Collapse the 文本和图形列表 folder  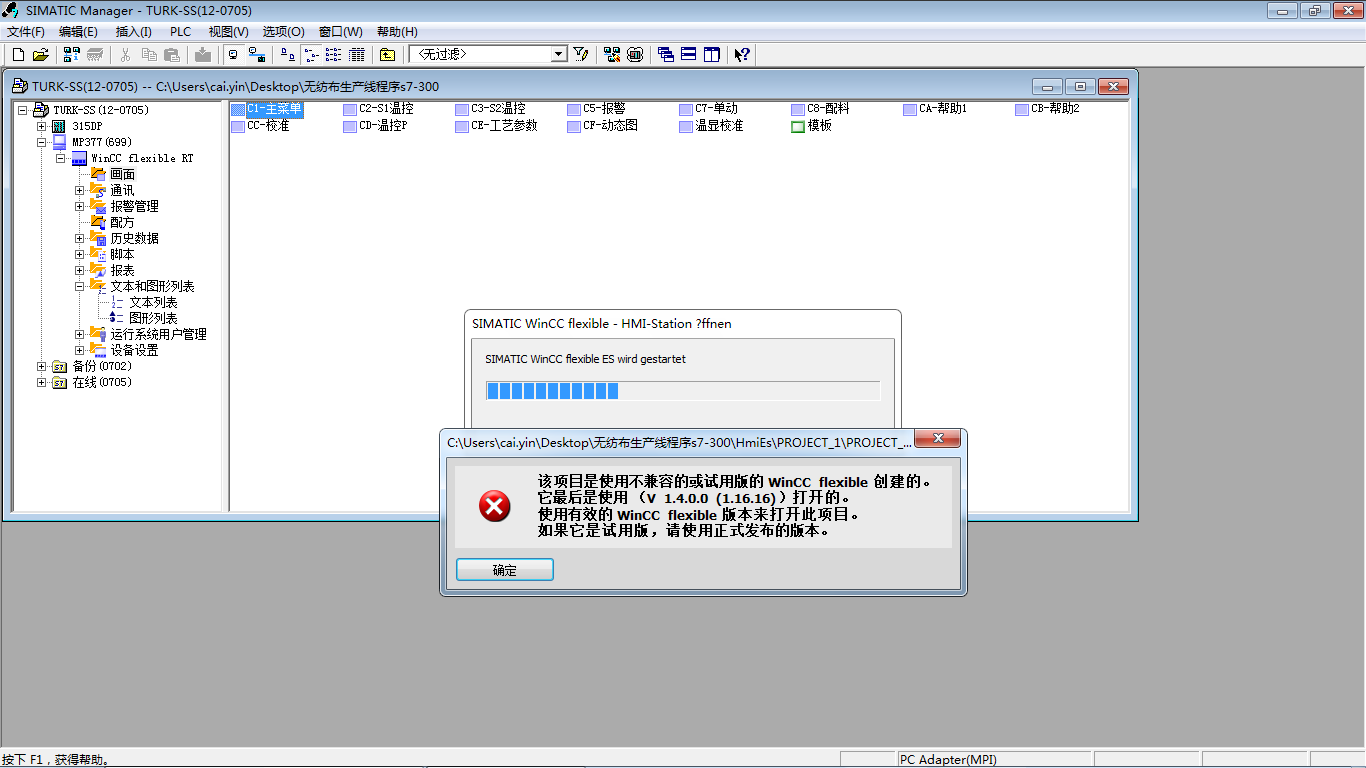80,286
